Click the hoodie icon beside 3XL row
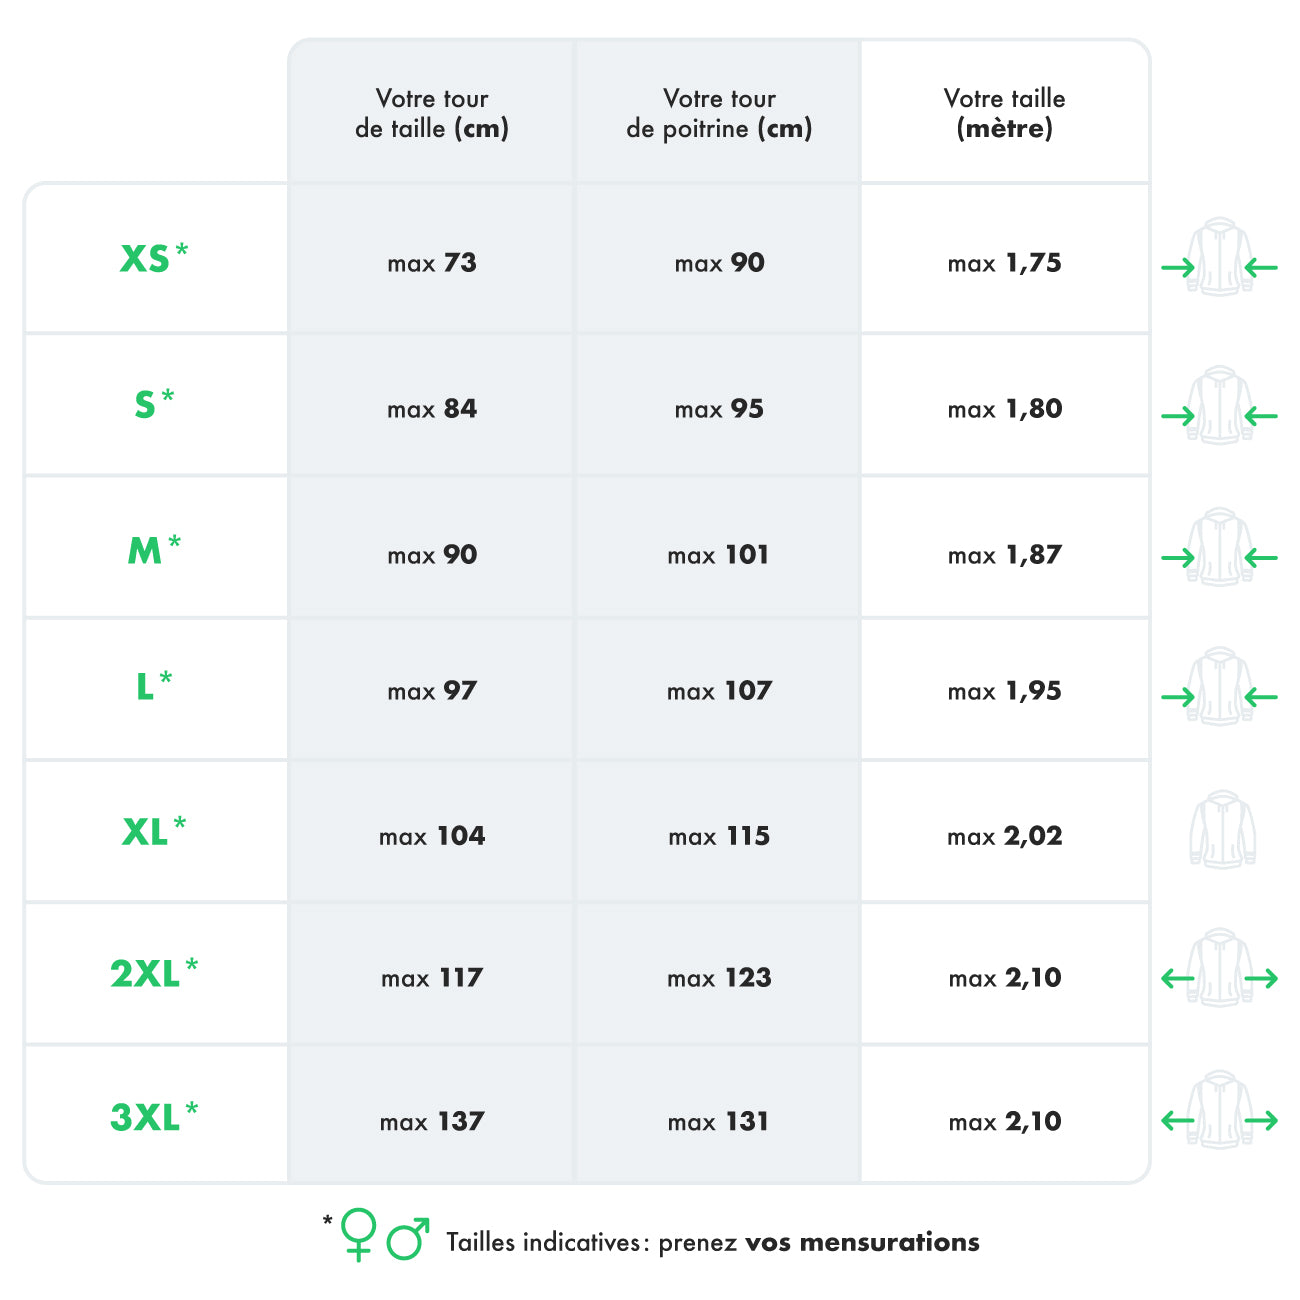Screen dimensions: 1300x1300 pyautogui.click(x=1219, y=1110)
